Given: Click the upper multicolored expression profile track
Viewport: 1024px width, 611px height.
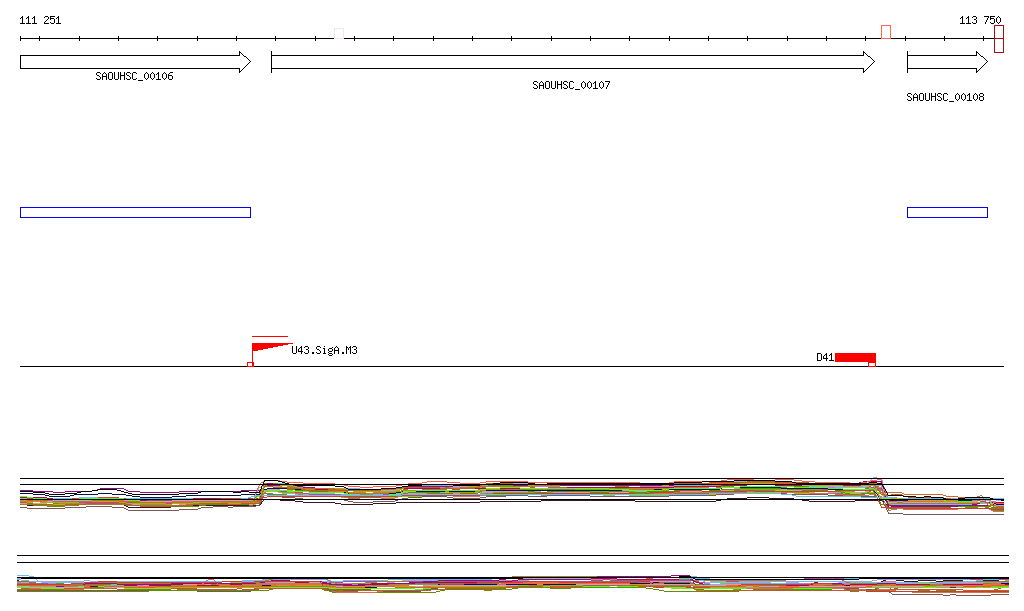Looking at the screenshot, I should coord(500,492).
